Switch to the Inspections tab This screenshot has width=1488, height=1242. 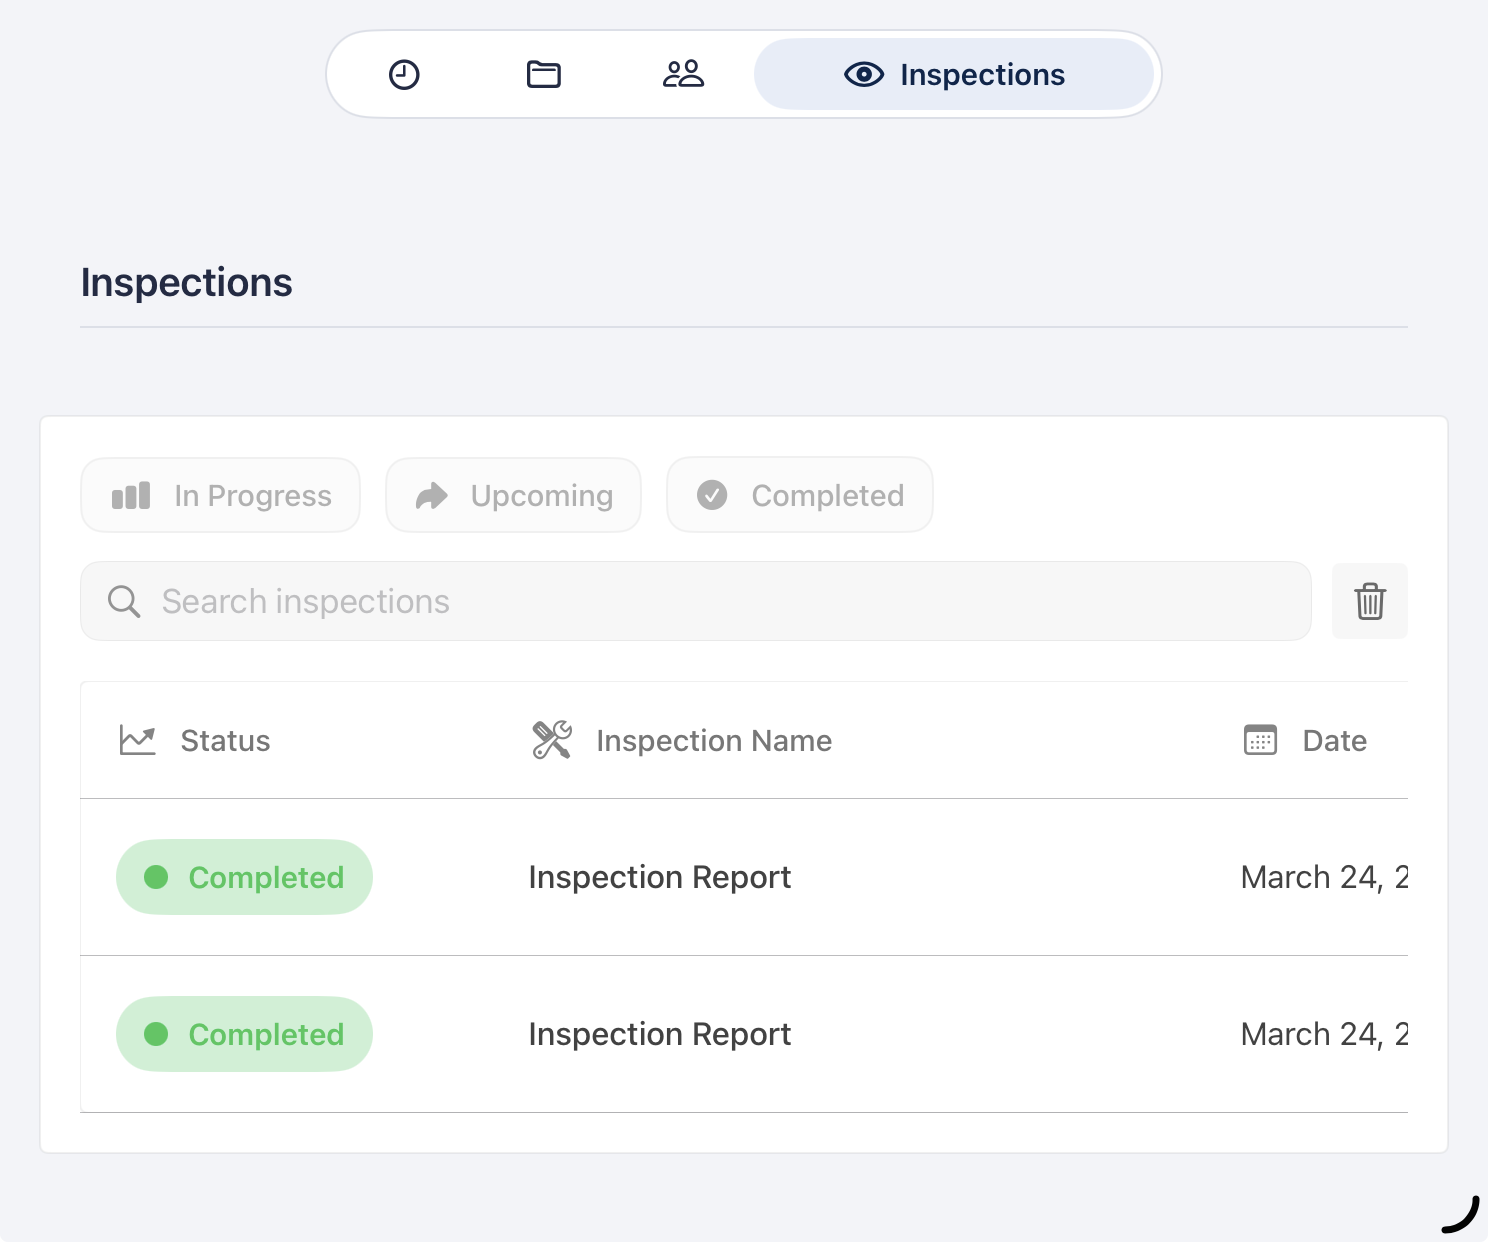tap(955, 74)
